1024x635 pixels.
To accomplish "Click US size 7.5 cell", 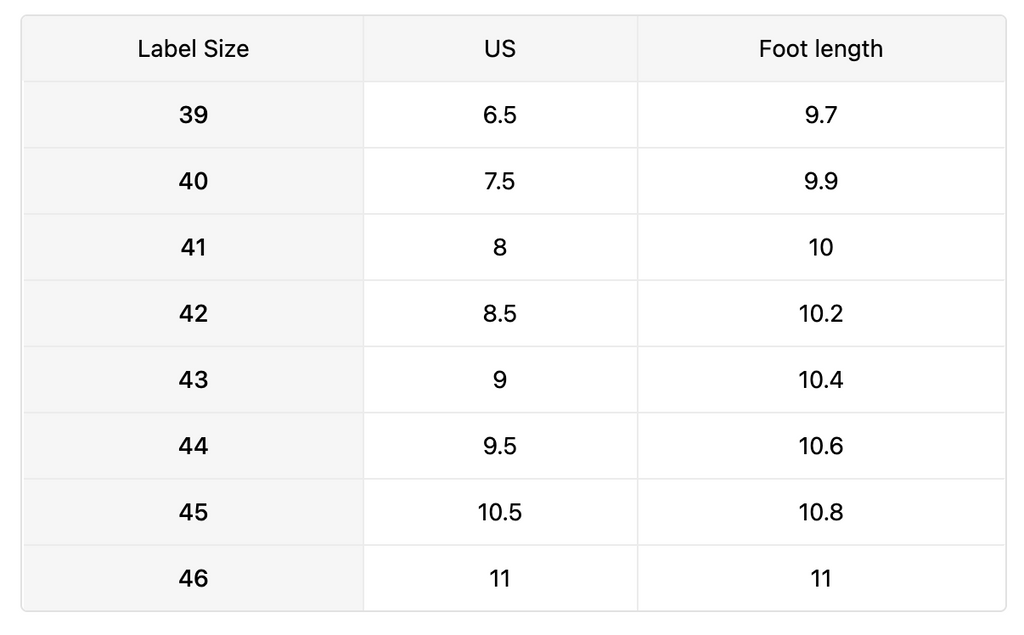I will coord(499,181).
